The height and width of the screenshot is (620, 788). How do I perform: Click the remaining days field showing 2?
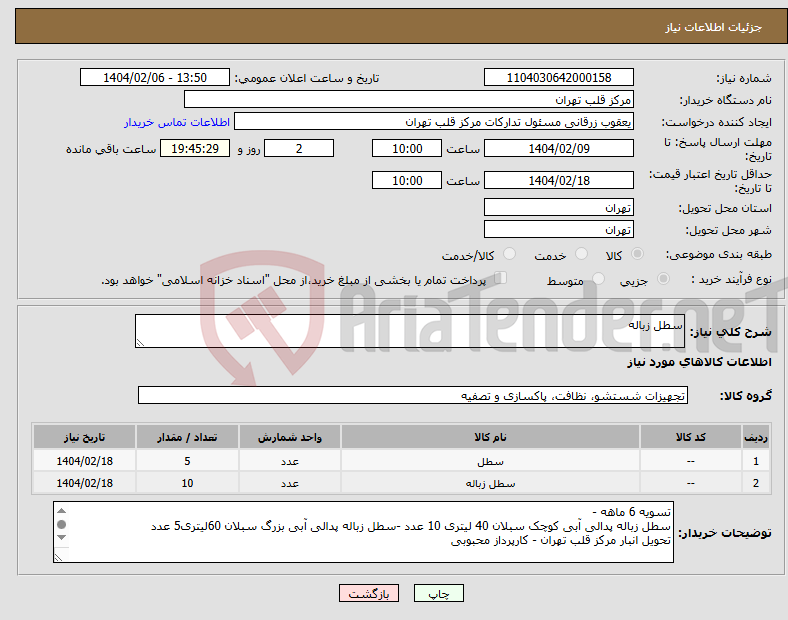299,149
